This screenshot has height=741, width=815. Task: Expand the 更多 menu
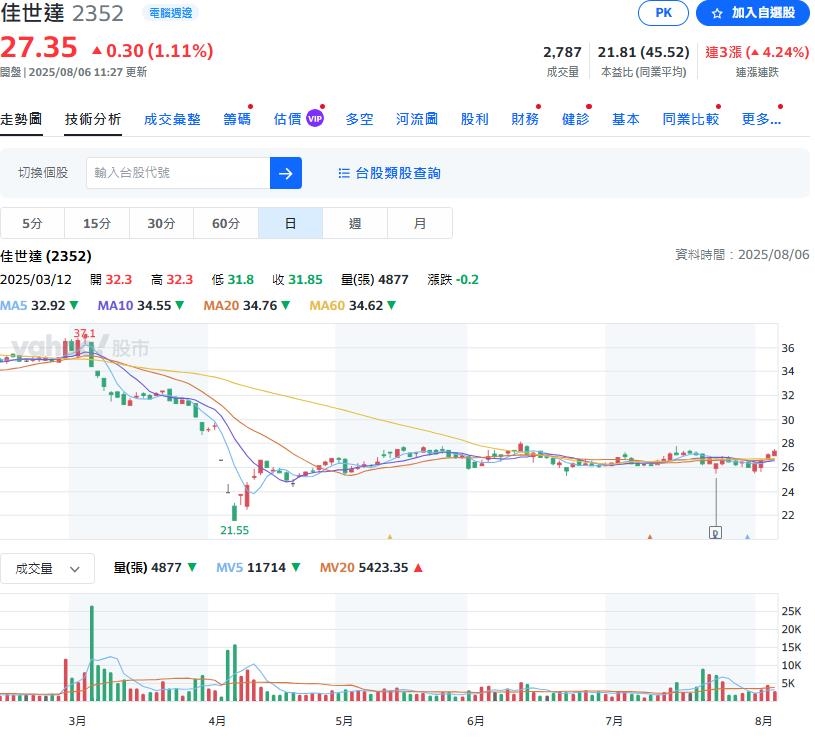761,117
